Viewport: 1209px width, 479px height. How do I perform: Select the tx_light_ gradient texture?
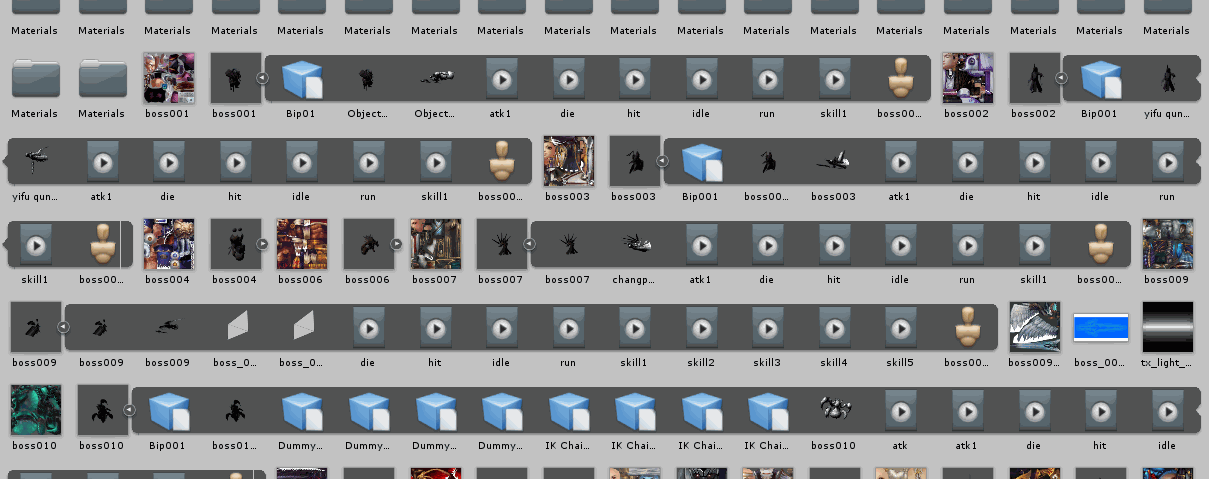click(x=1167, y=327)
